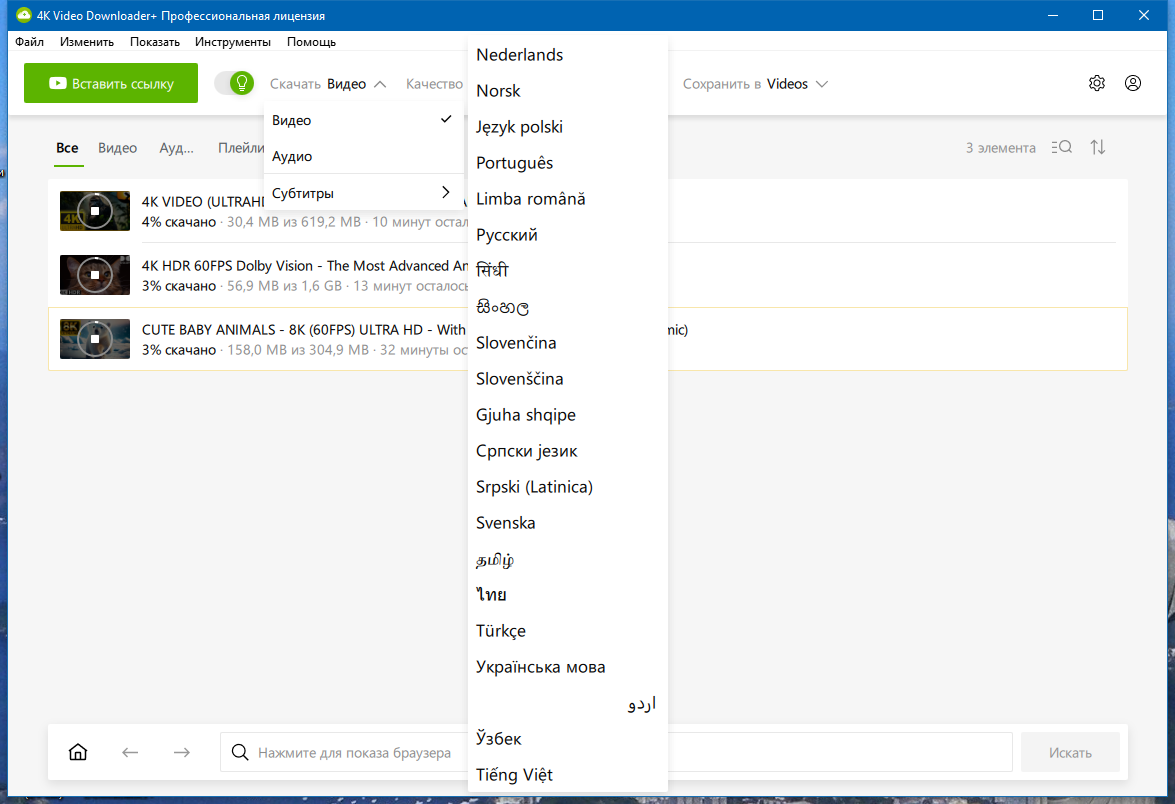Switch to the Все tab
The image size is (1175, 804).
pos(67,148)
